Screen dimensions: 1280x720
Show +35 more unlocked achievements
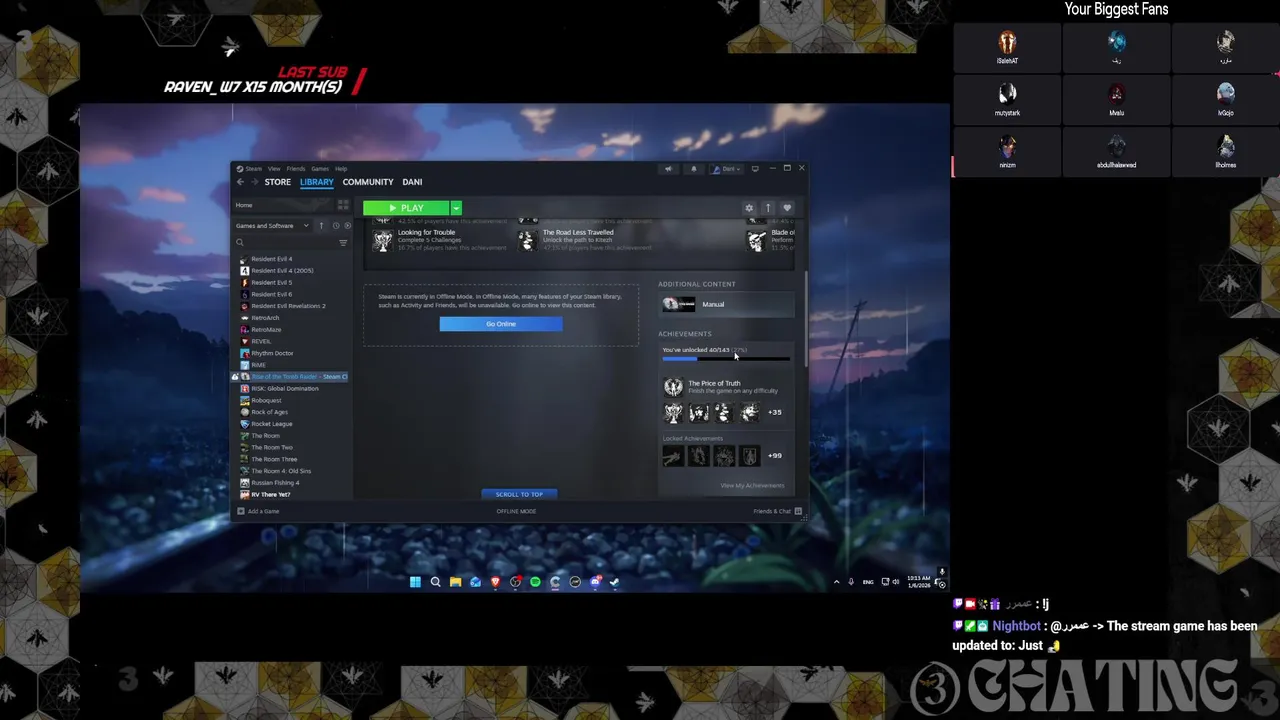(775, 412)
